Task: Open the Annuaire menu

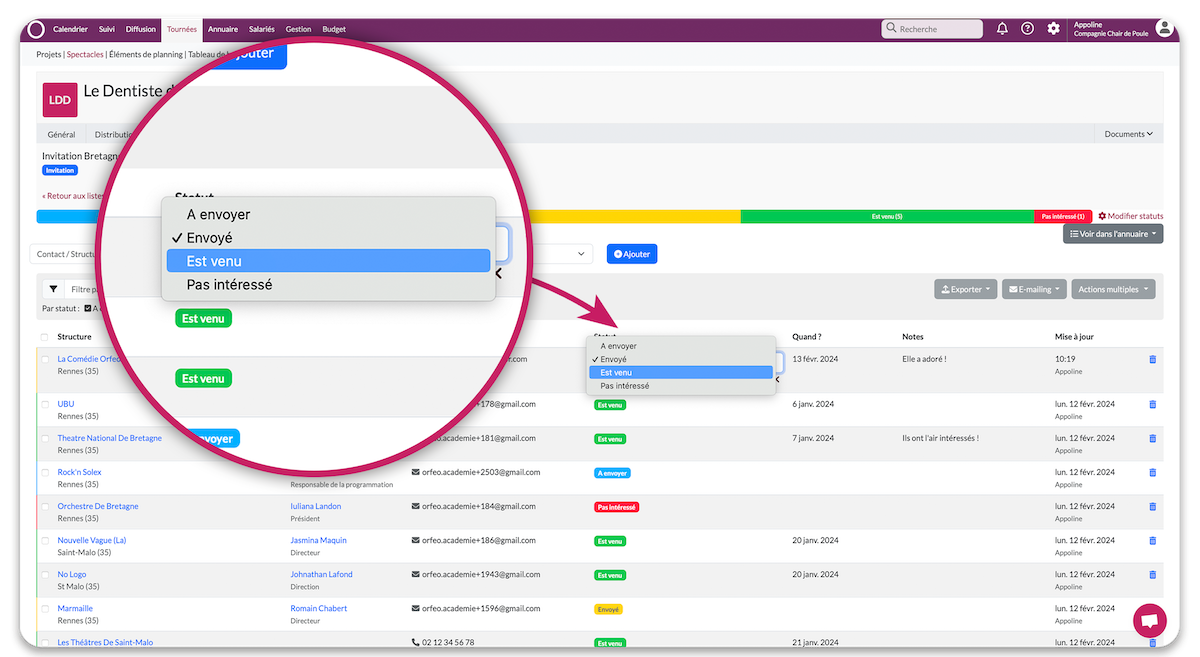Action: pos(222,29)
